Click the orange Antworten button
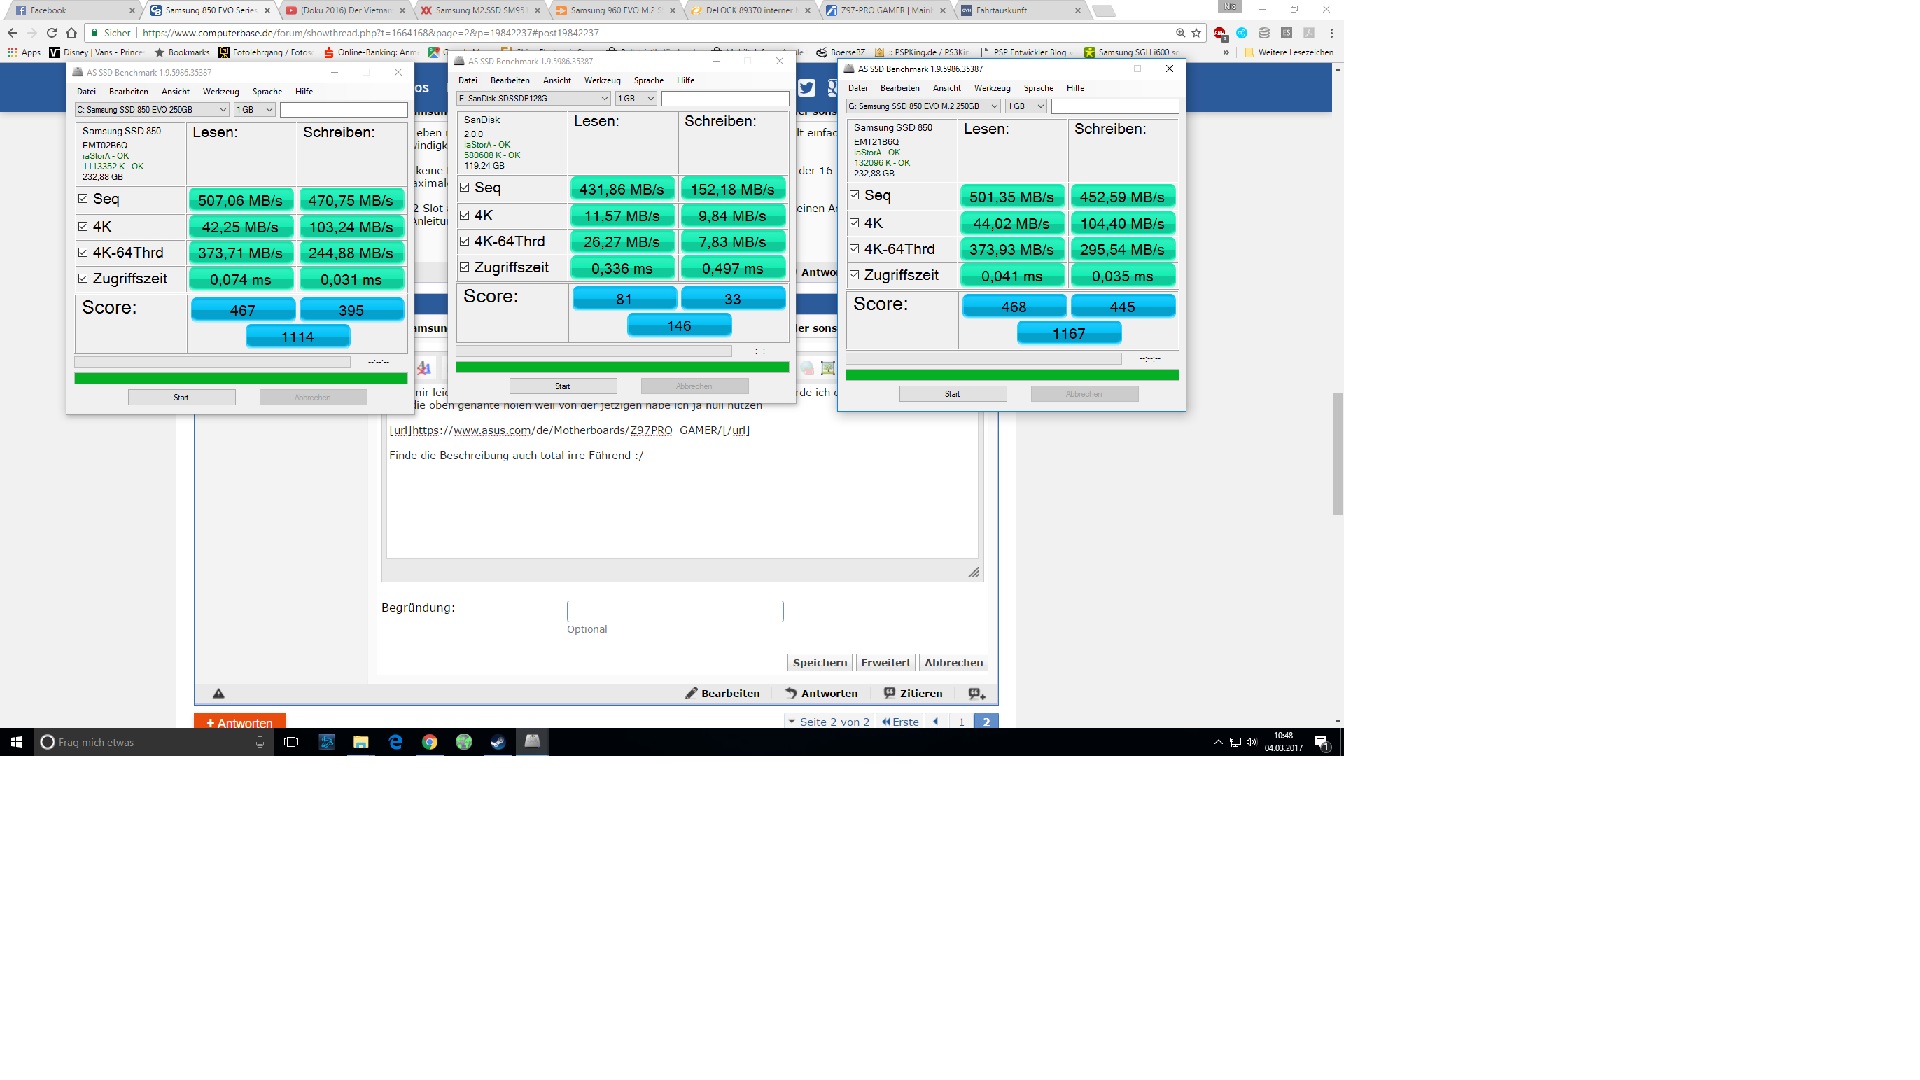 point(239,723)
